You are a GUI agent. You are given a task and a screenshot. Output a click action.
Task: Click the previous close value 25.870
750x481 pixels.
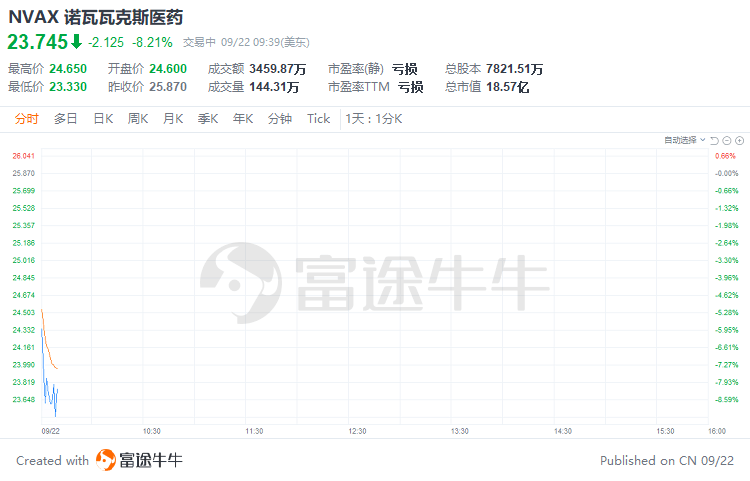tap(168, 87)
